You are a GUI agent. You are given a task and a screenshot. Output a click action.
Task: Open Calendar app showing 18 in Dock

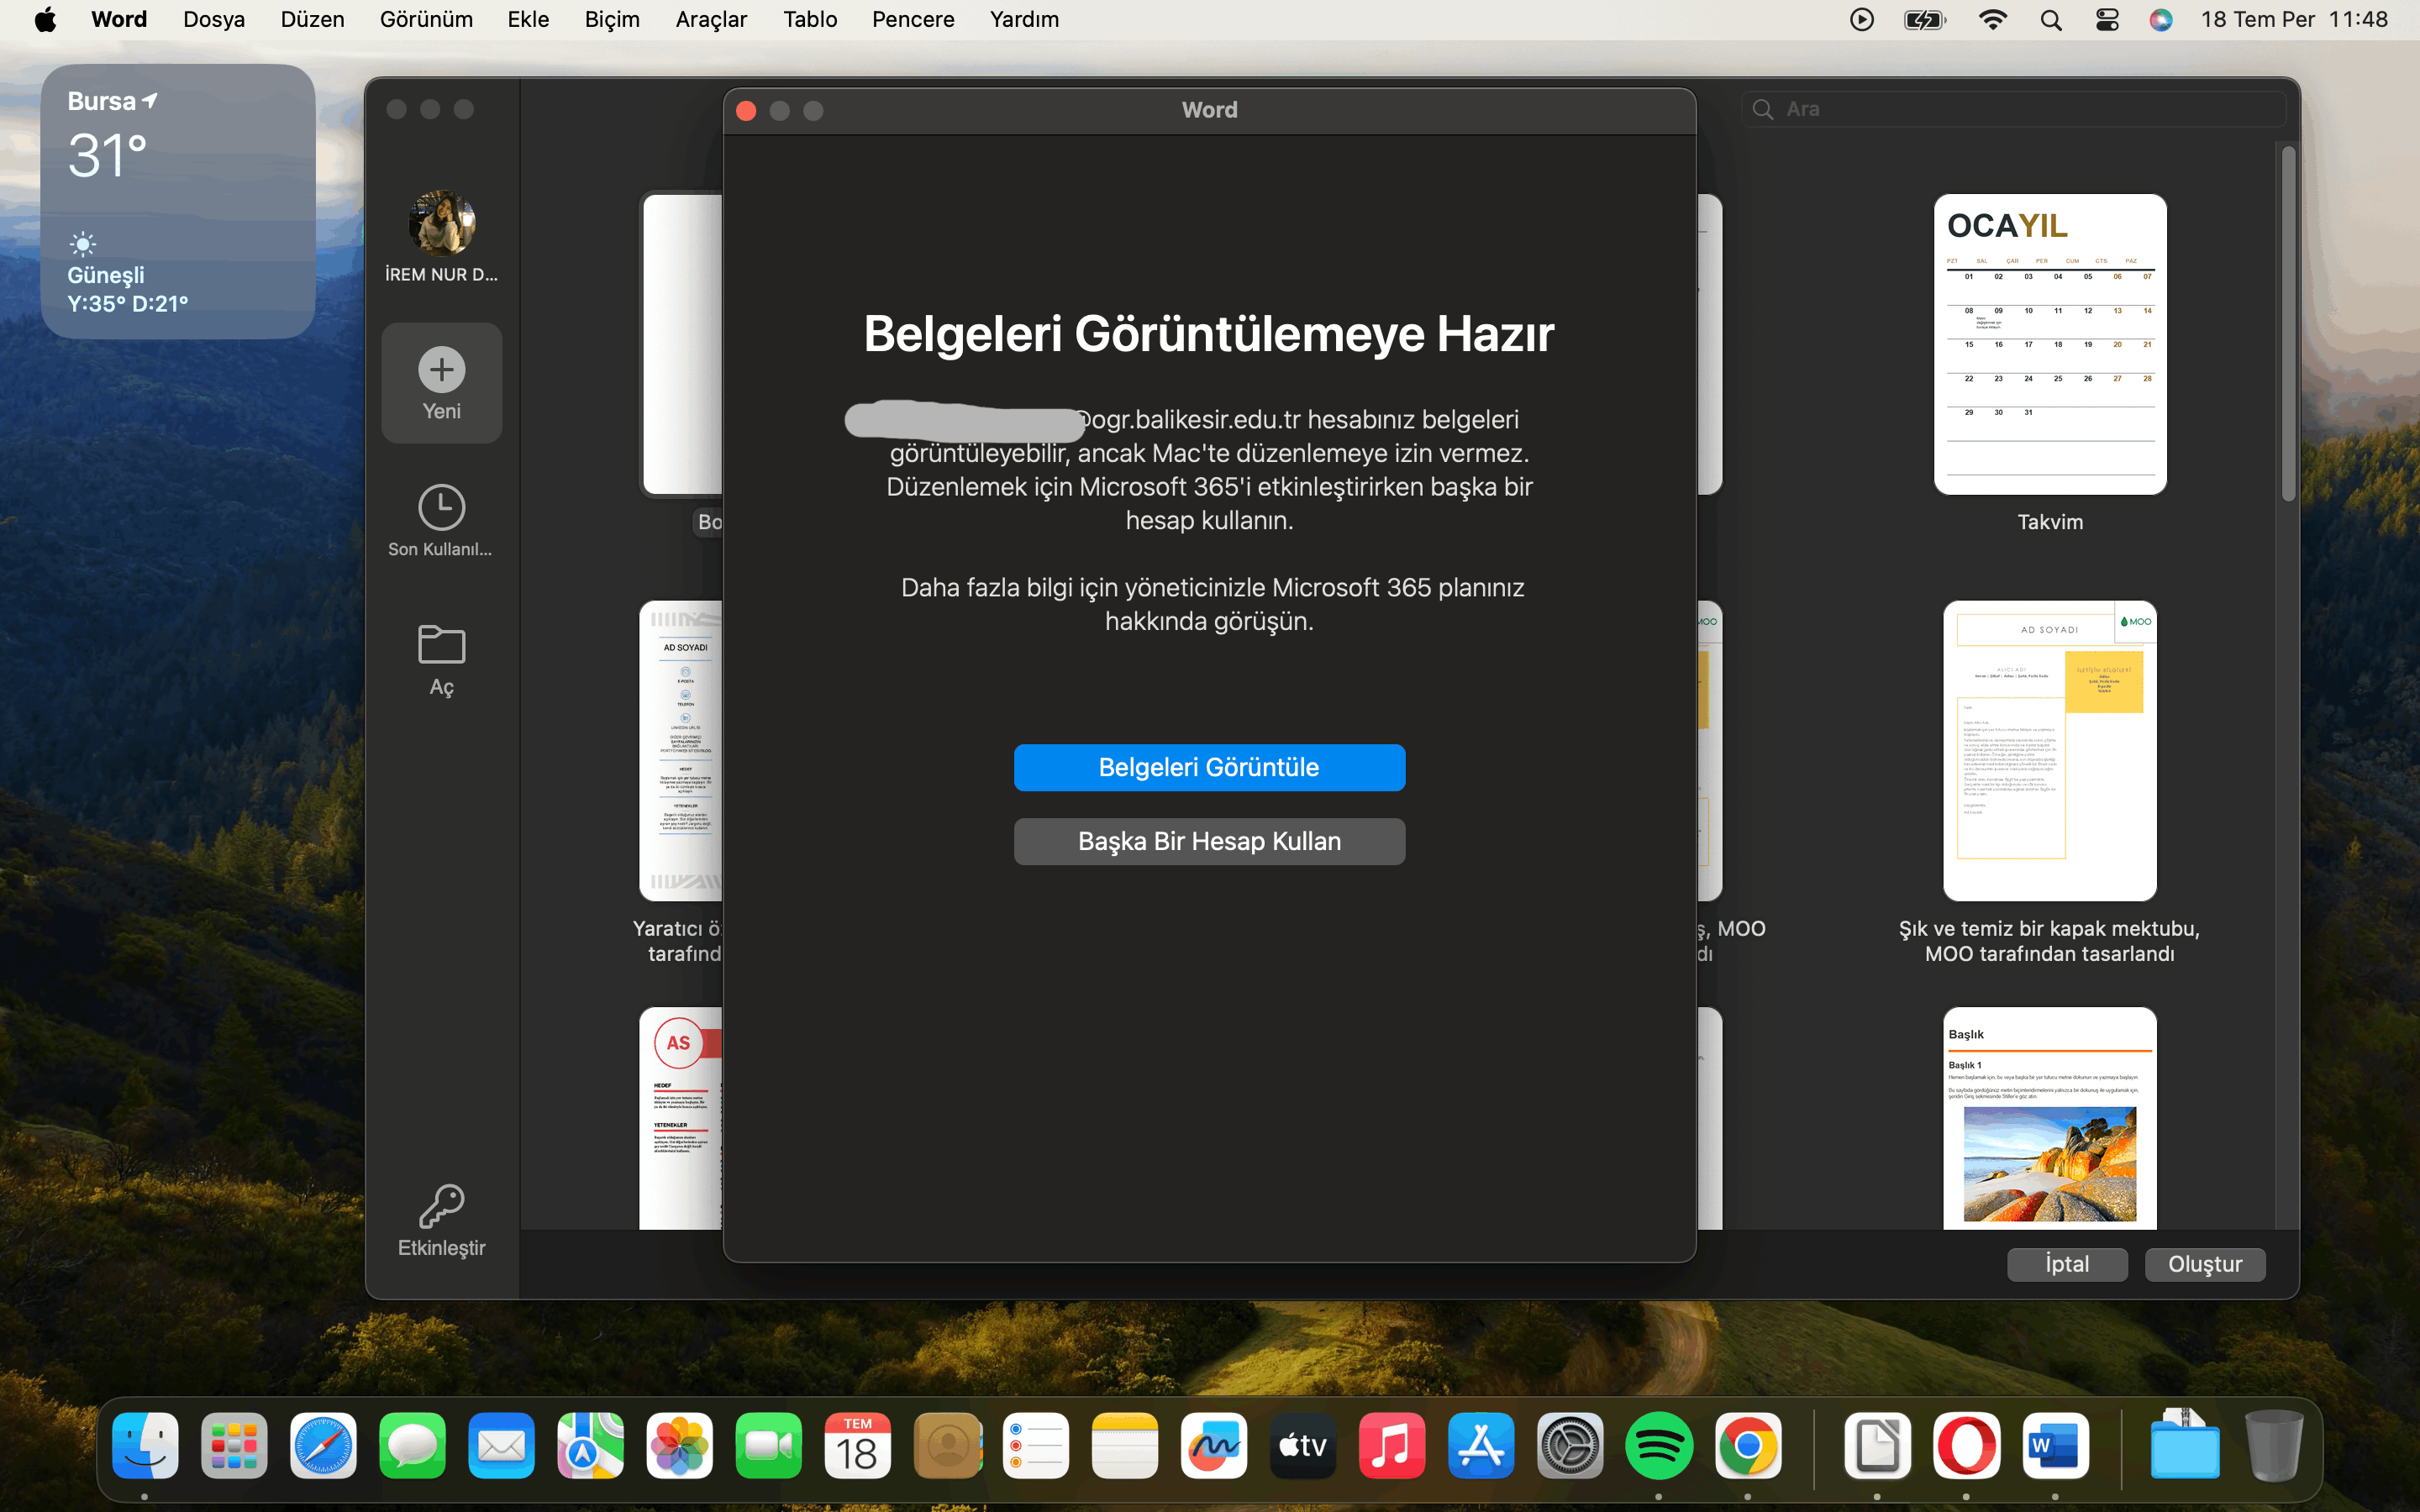point(857,1445)
